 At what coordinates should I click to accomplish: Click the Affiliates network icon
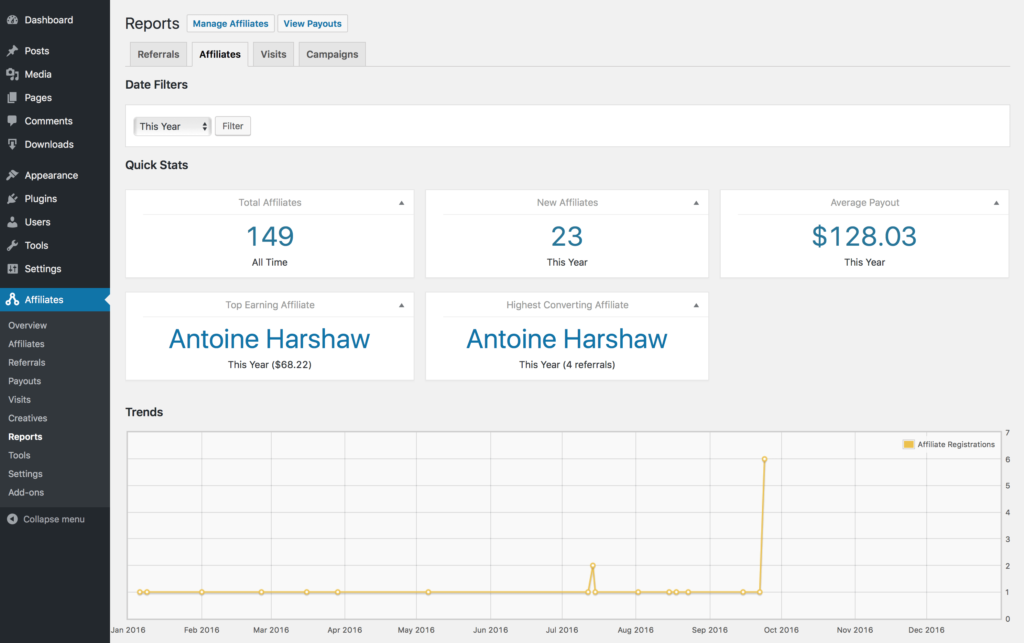12,300
